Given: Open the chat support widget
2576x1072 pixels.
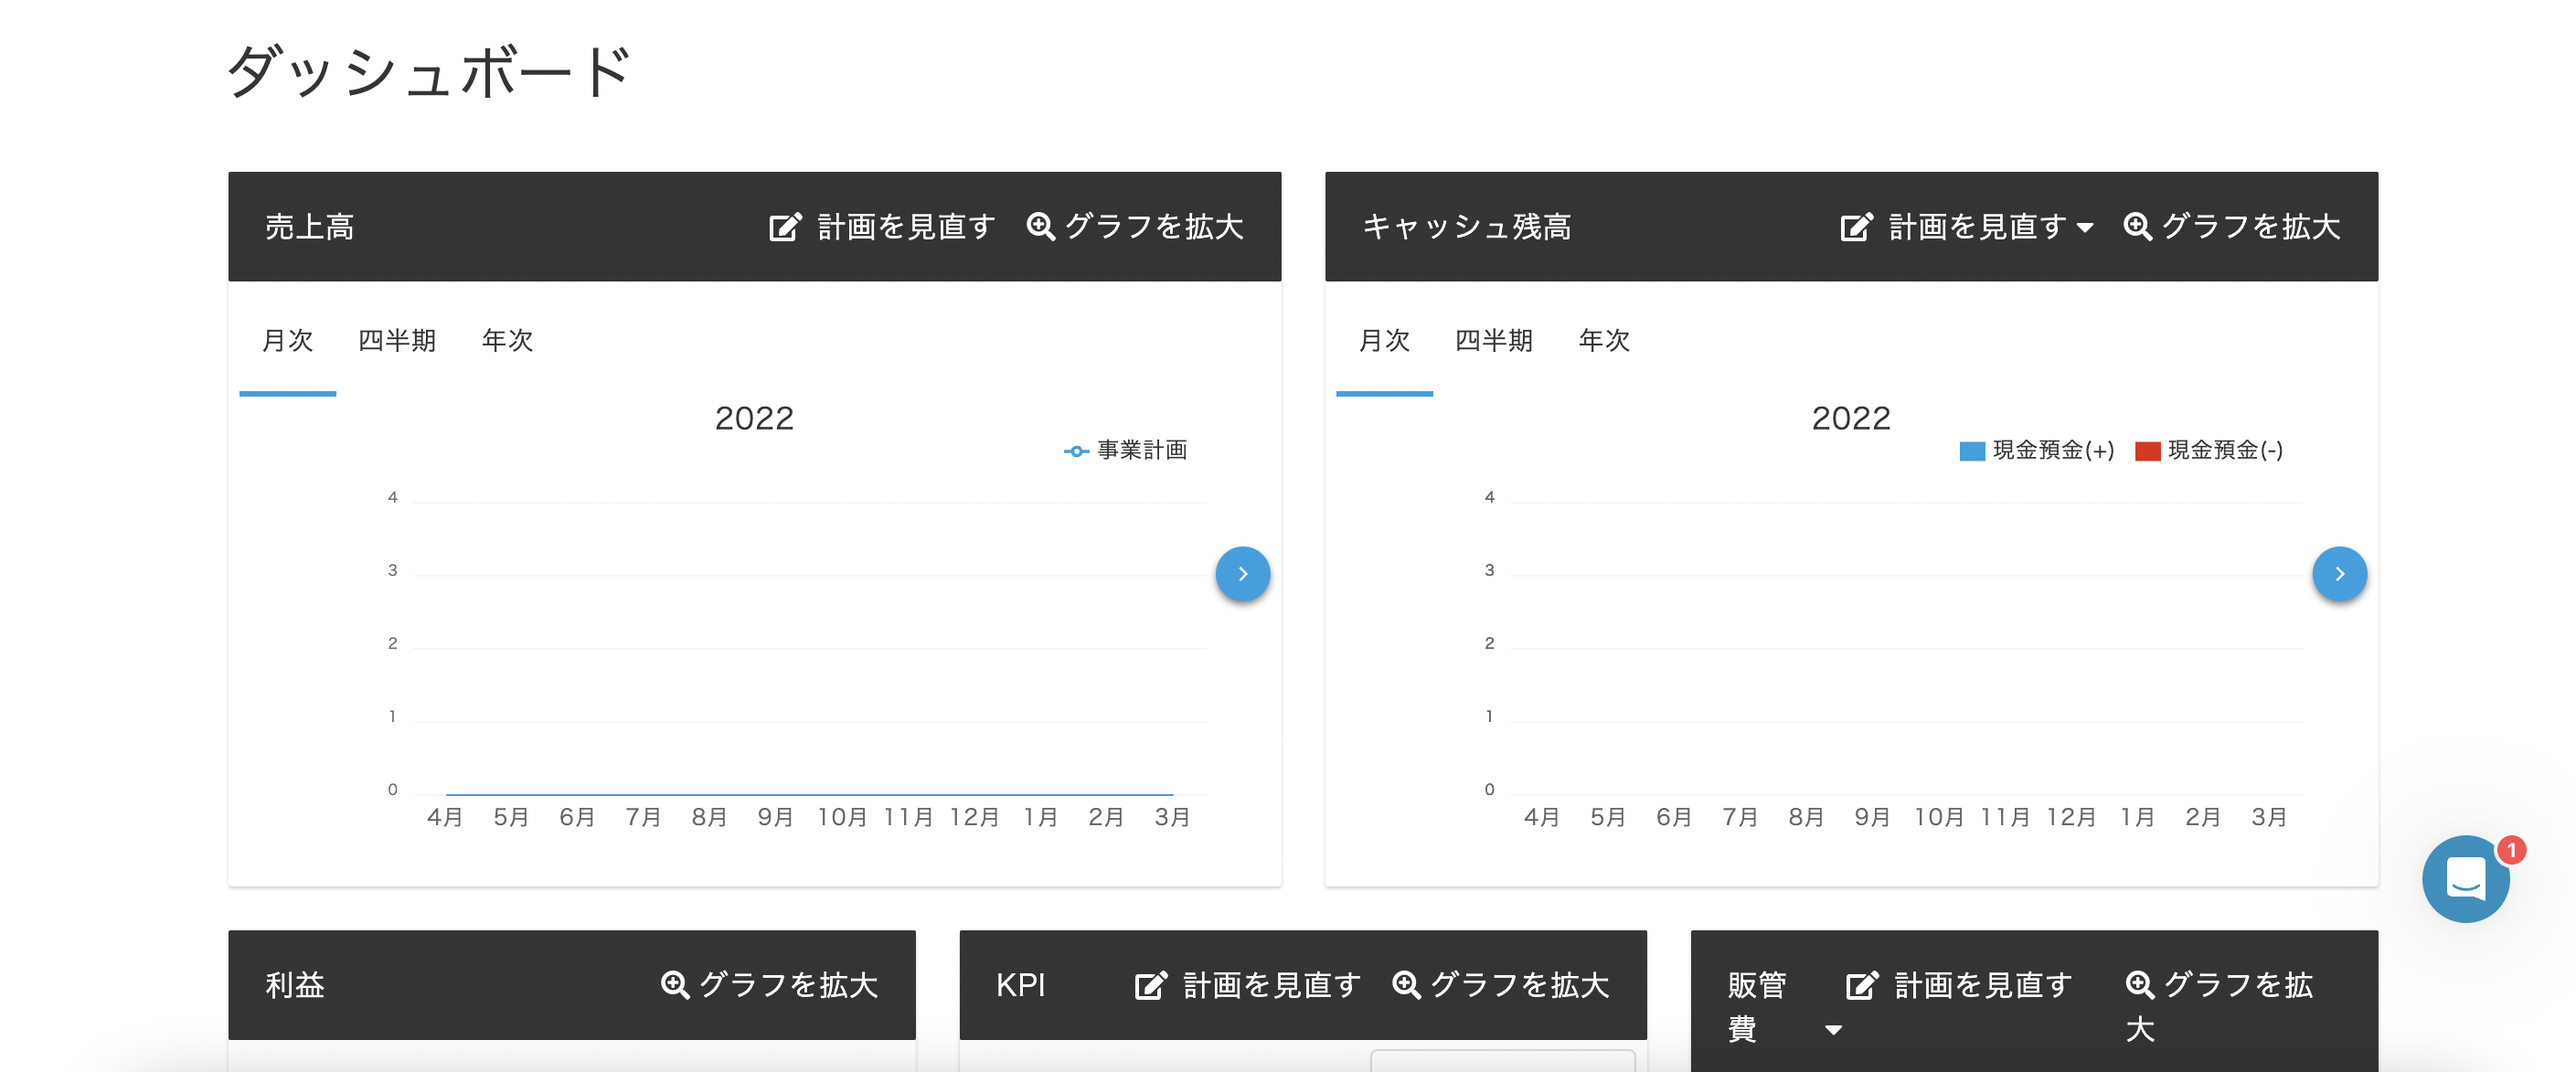Looking at the screenshot, I should coord(2465,879).
